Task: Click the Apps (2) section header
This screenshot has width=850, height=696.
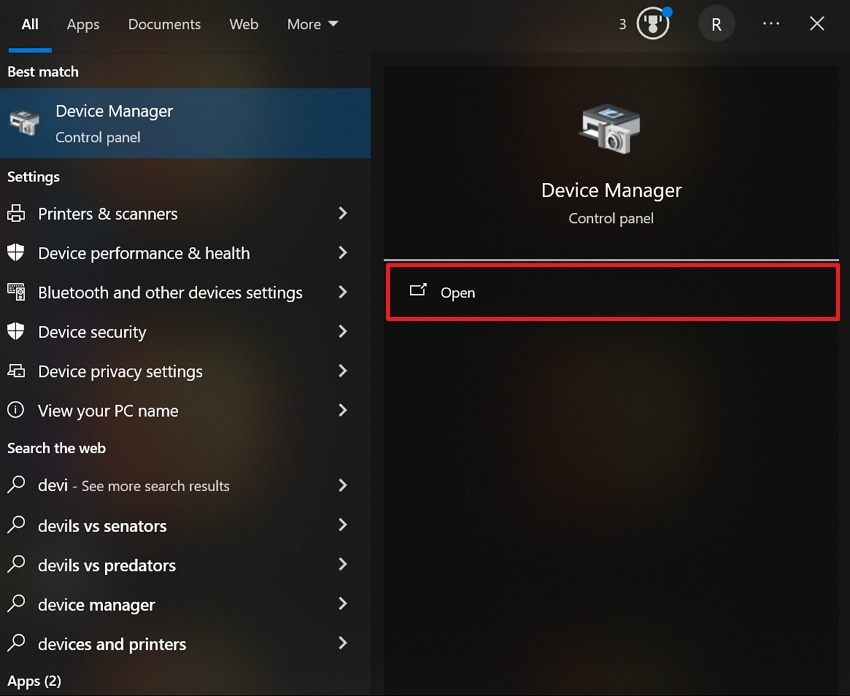Action: tap(34, 680)
